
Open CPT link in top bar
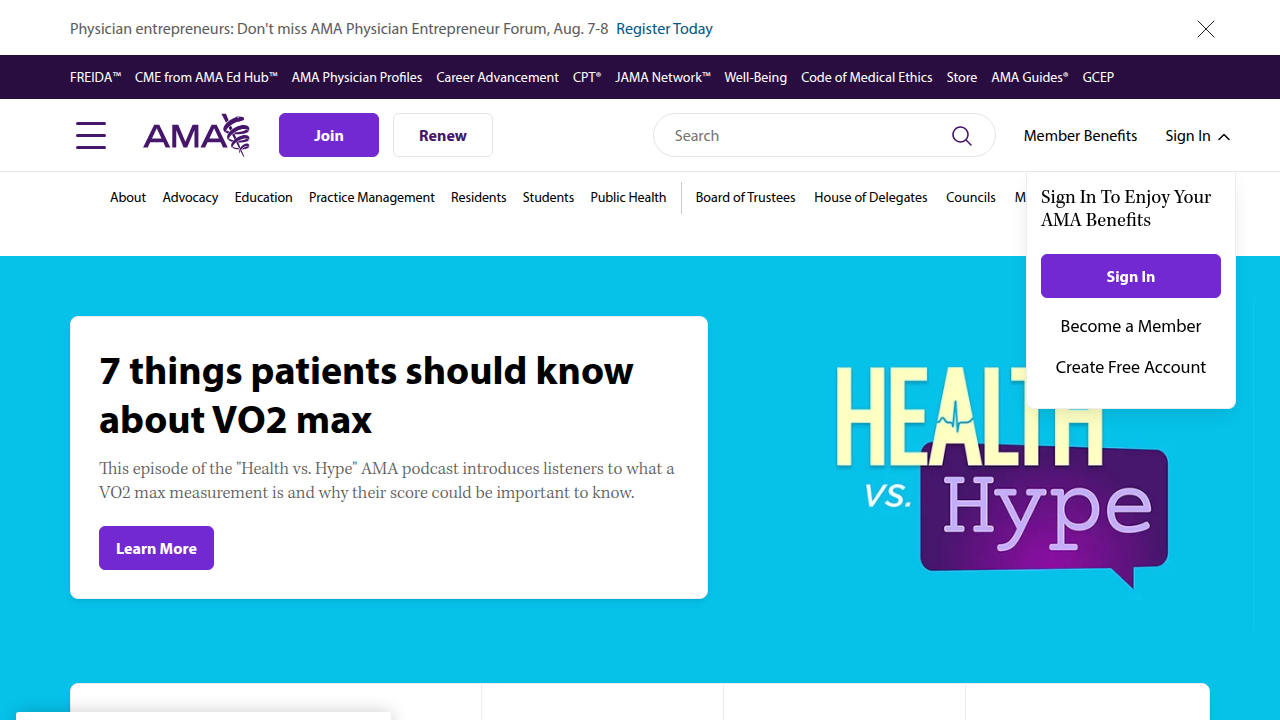(587, 77)
